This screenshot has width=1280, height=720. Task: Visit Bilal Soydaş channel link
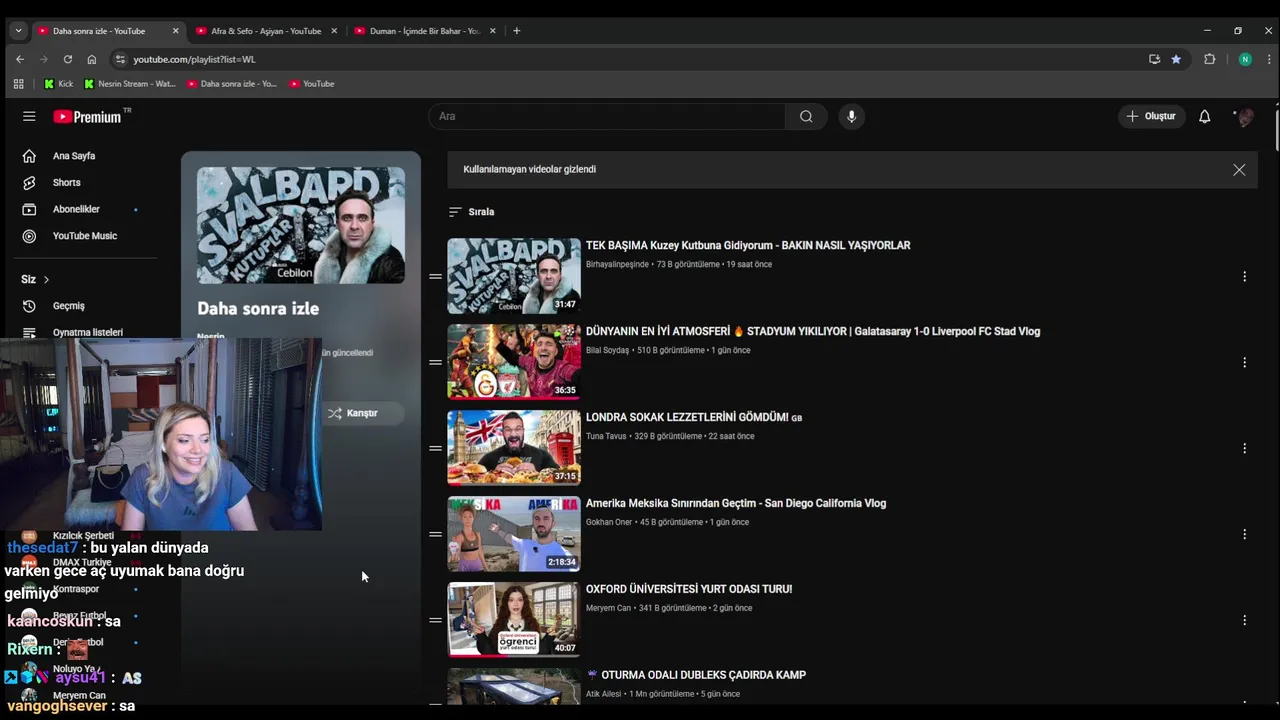click(607, 351)
